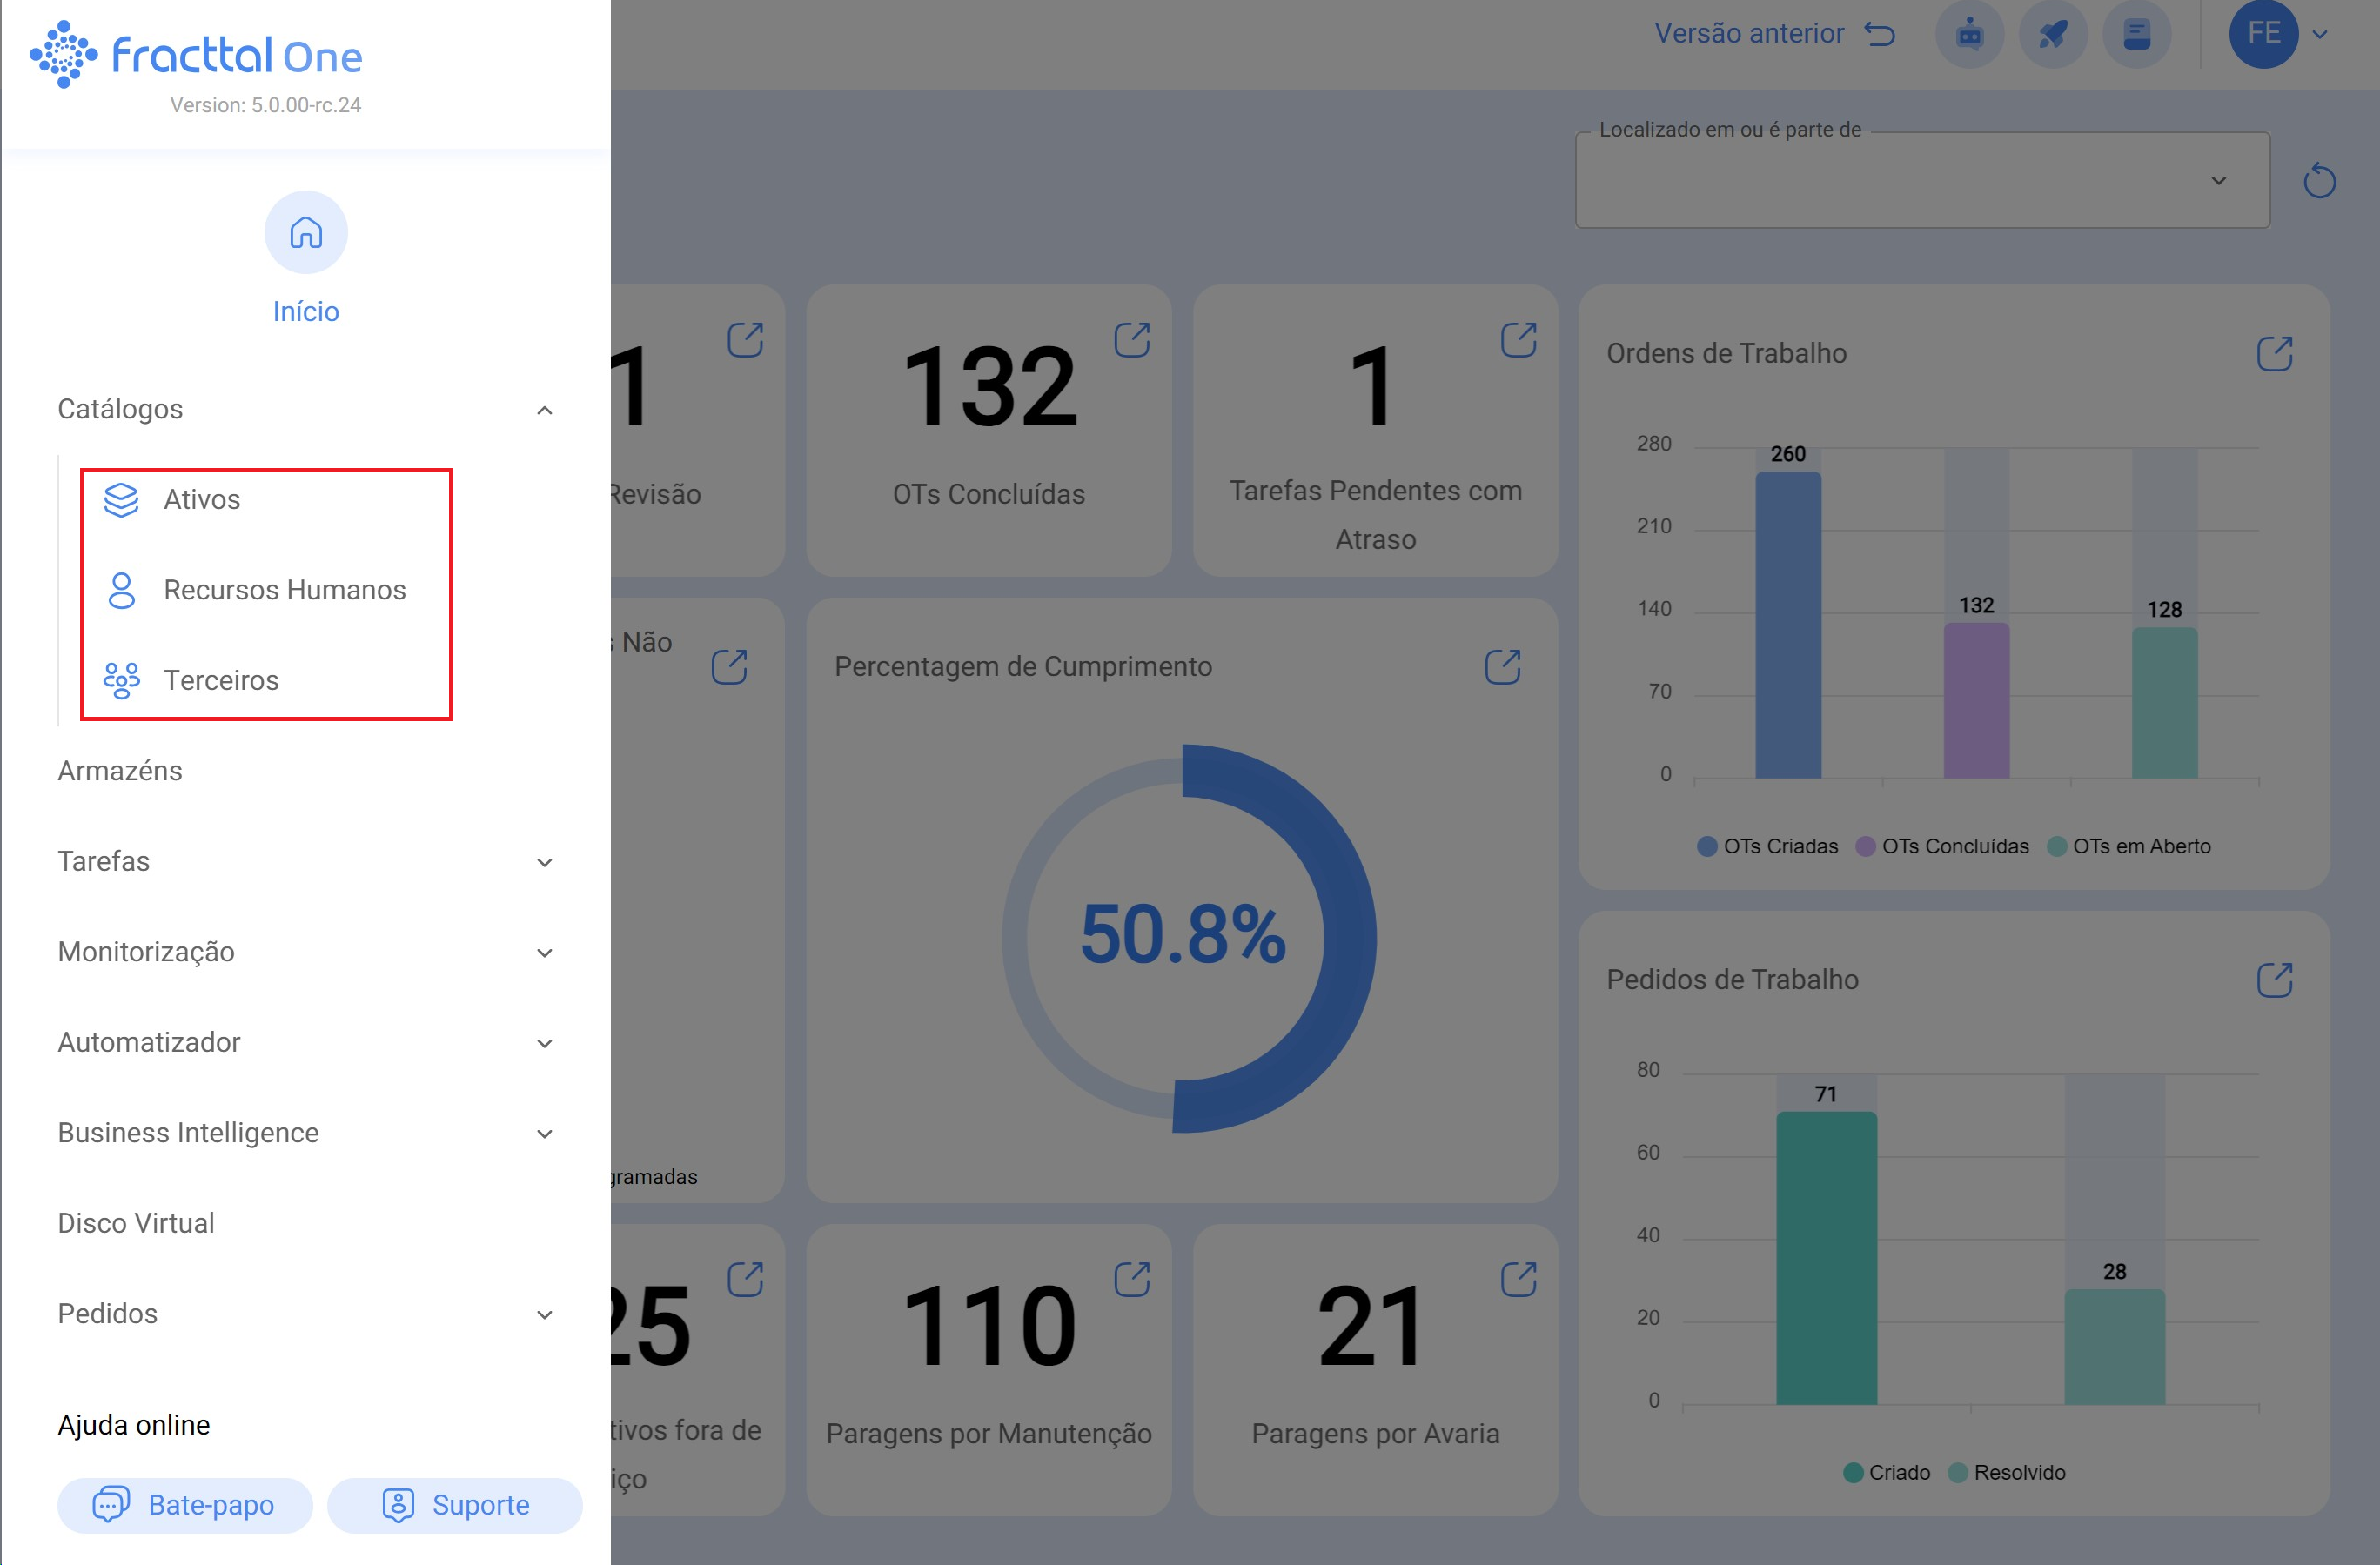2380x1565 pixels.
Task: Open Armazéns menu item
Action: [x=120, y=771]
